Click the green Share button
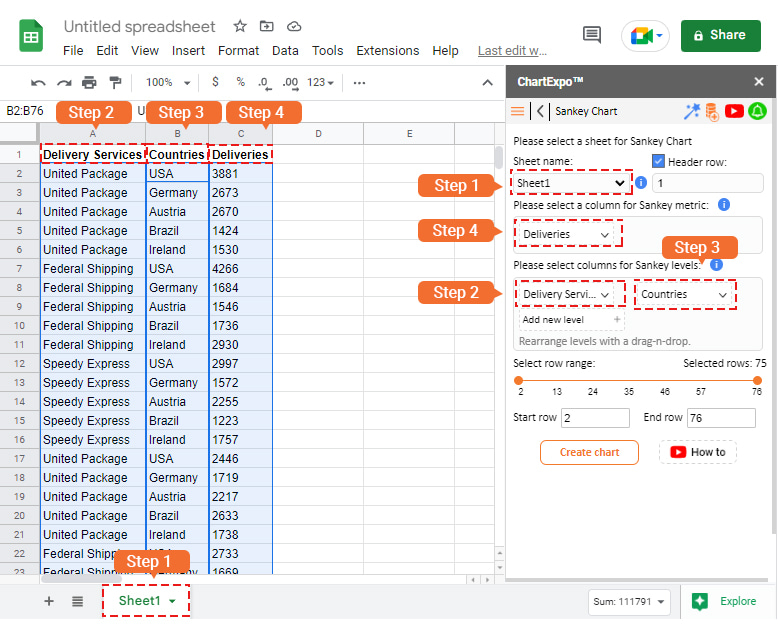Image resolution: width=778 pixels, height=636 pixels. click(720, 35)
